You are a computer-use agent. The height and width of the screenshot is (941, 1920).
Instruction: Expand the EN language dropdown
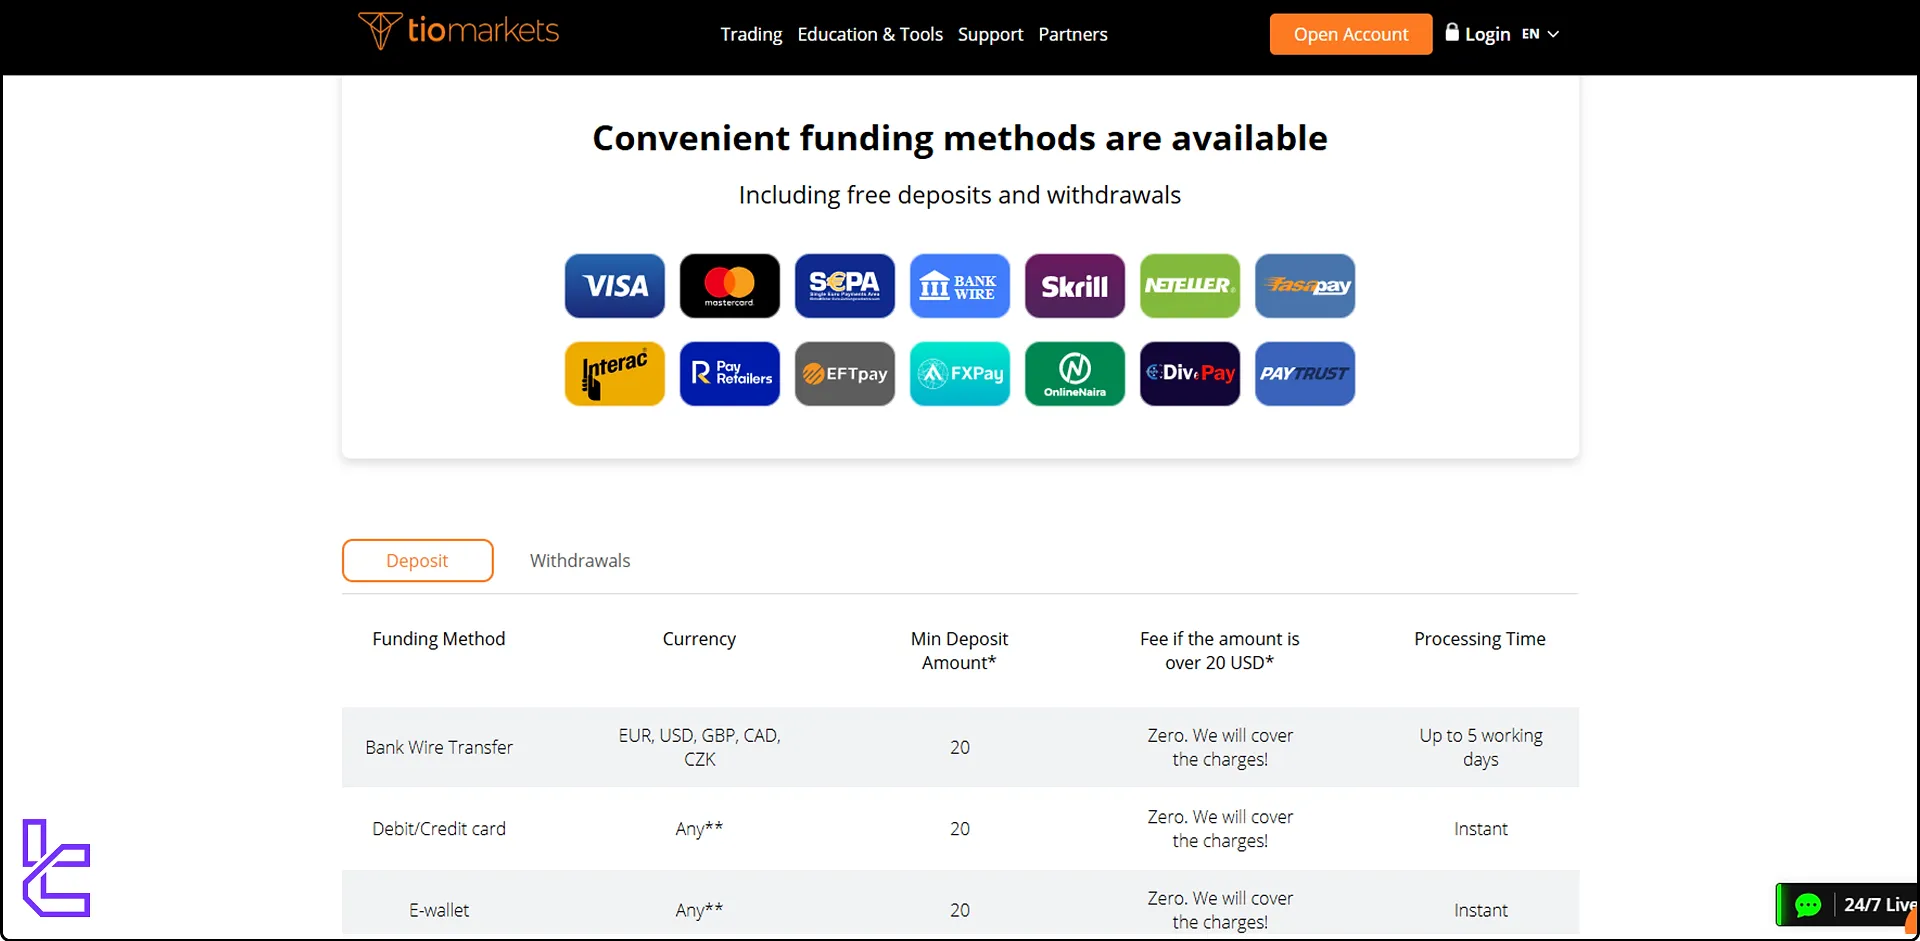pos(1540,34)
